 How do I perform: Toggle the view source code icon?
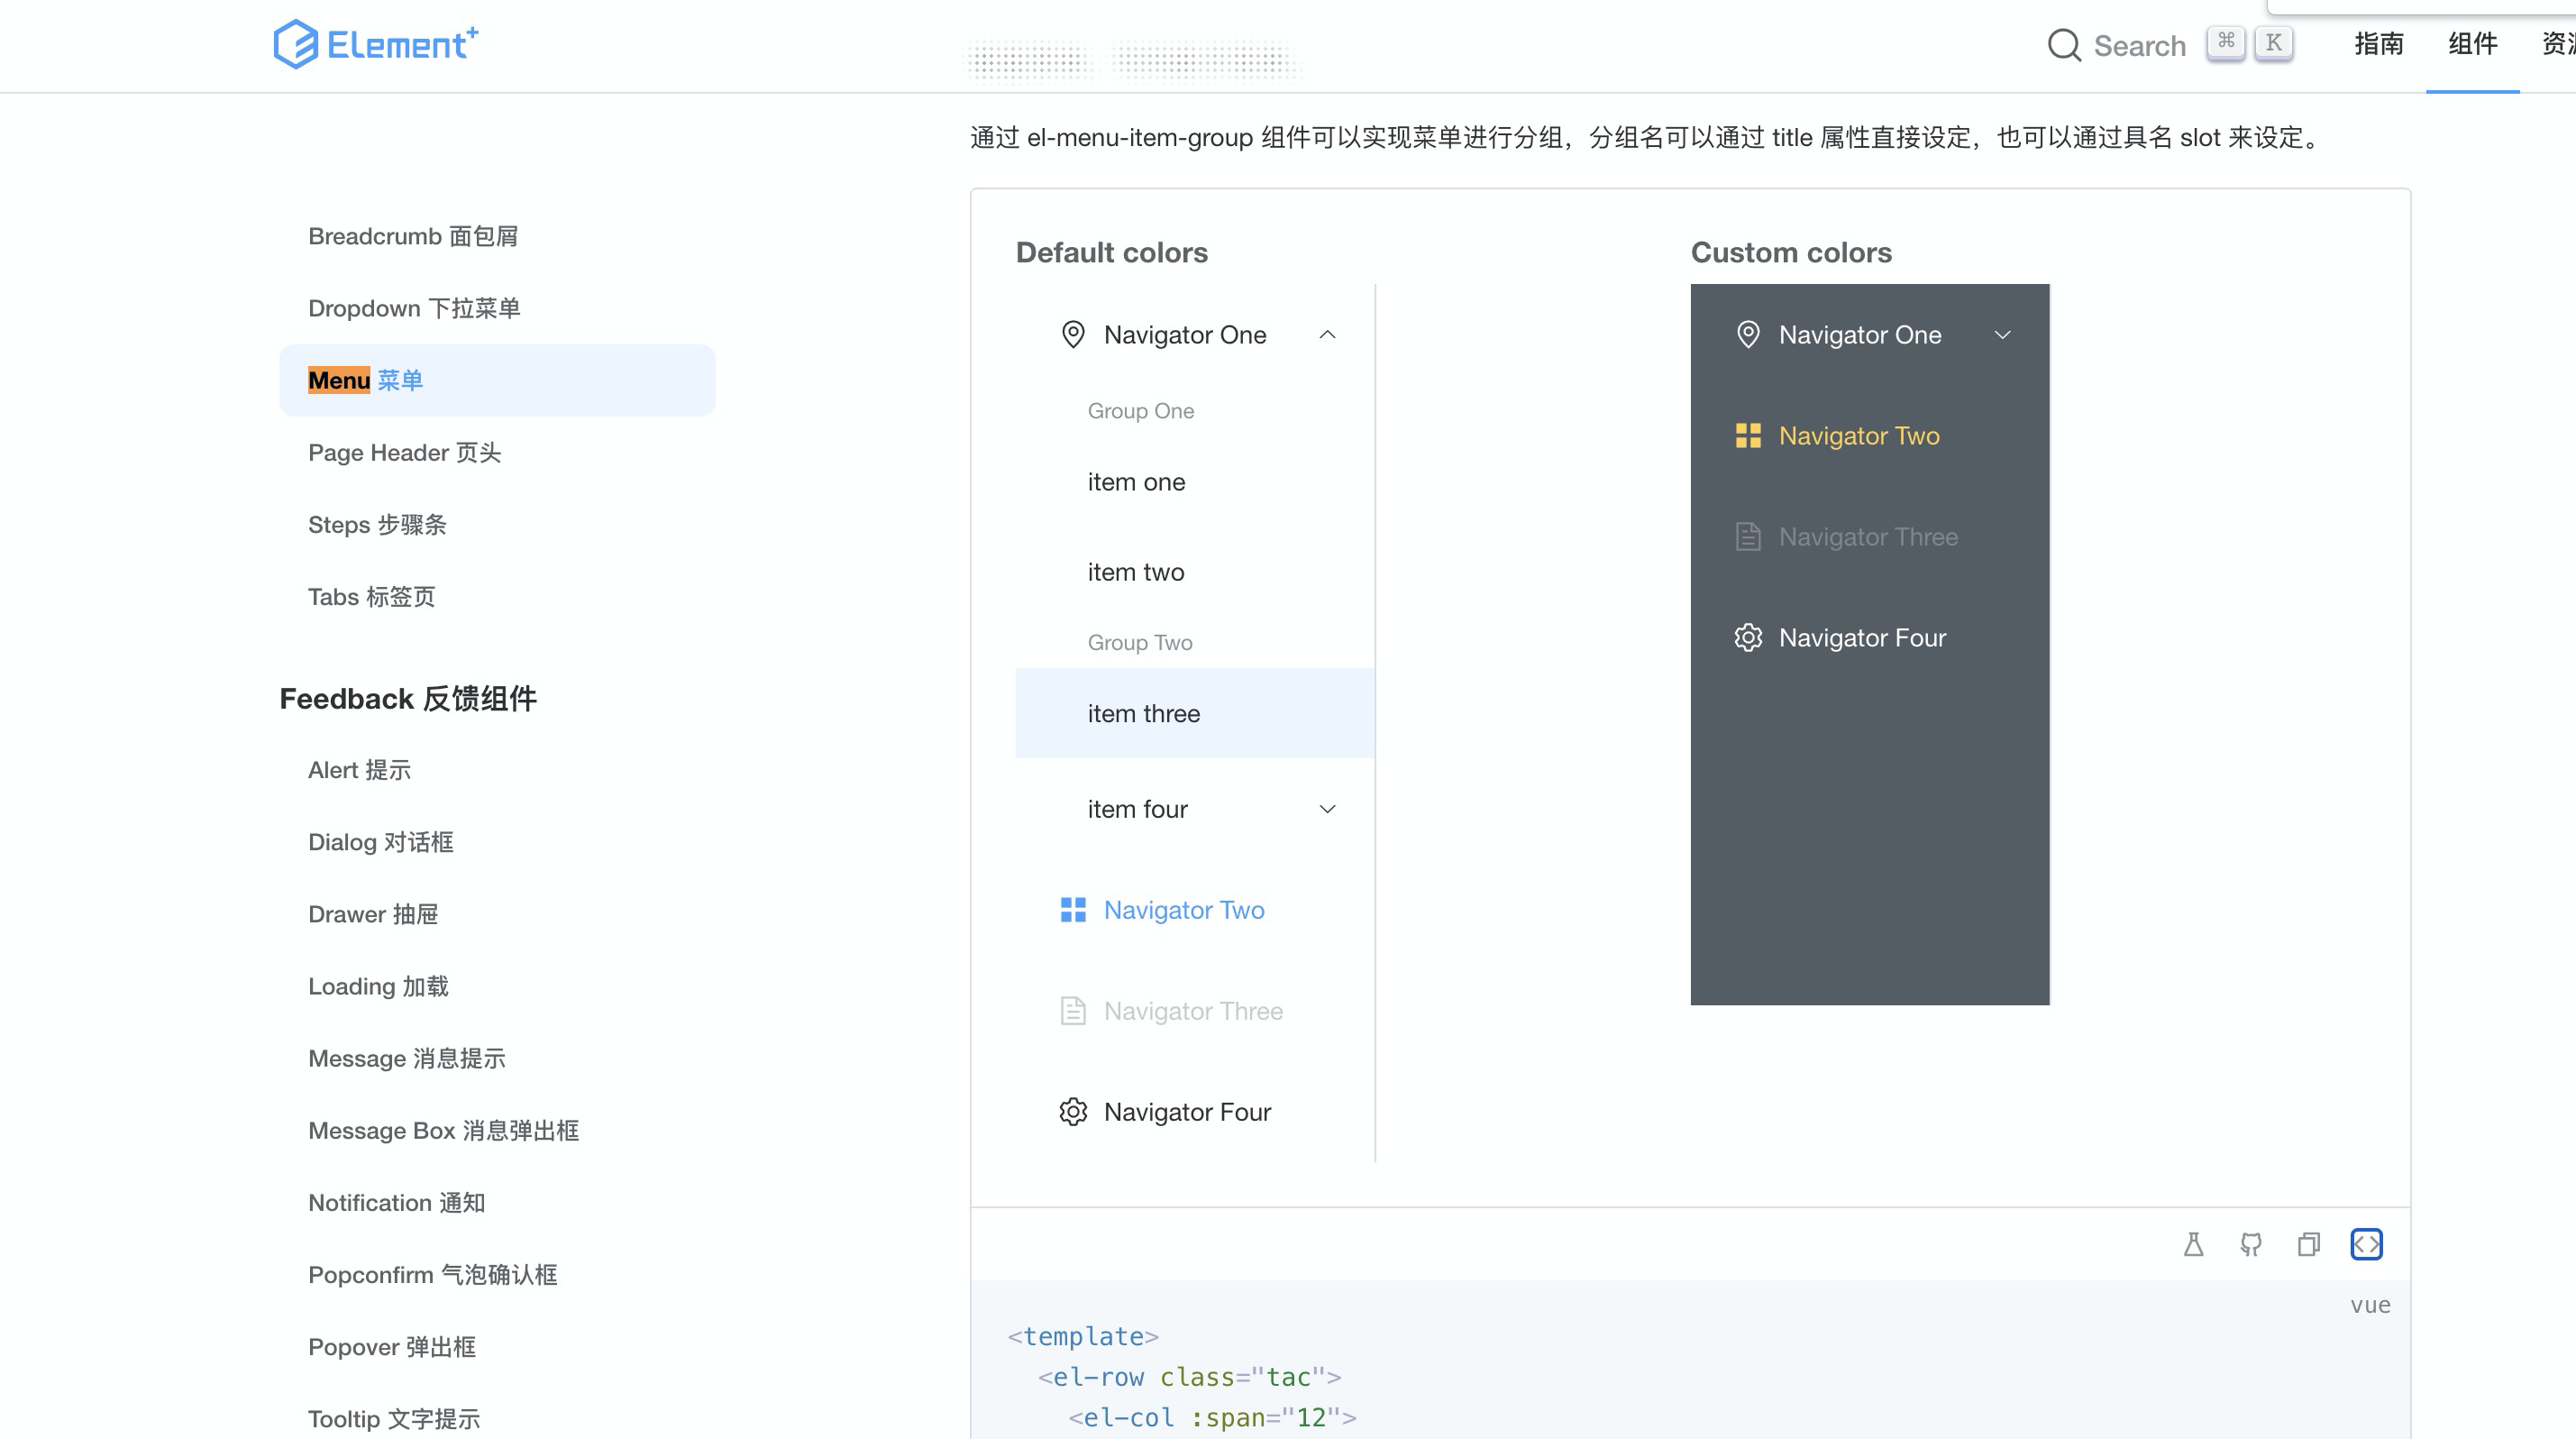(2366, 1244)
